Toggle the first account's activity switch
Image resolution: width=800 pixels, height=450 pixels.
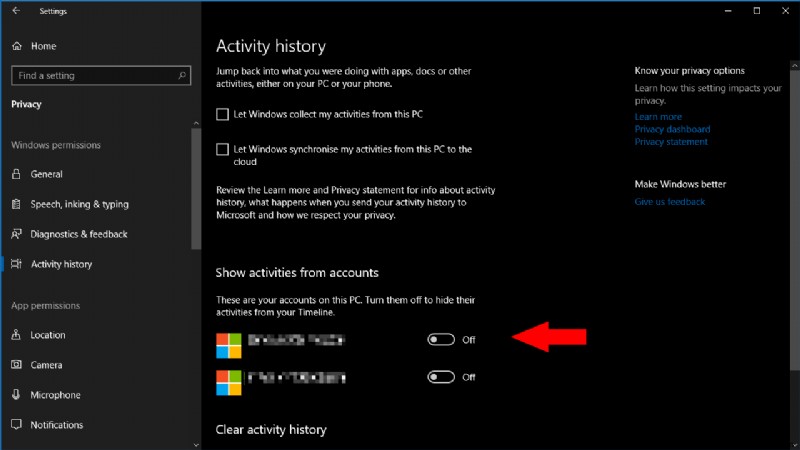pos(441,339)
